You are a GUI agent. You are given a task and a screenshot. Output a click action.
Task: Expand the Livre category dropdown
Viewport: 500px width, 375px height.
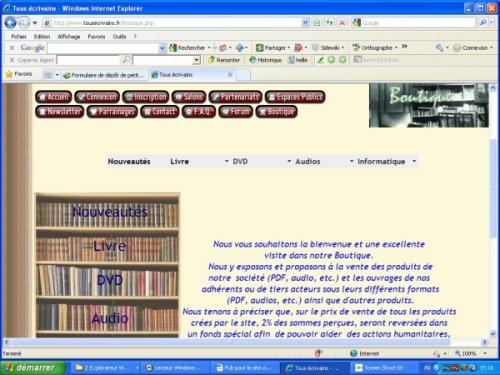pyautogui.click(x=227, y=161)
